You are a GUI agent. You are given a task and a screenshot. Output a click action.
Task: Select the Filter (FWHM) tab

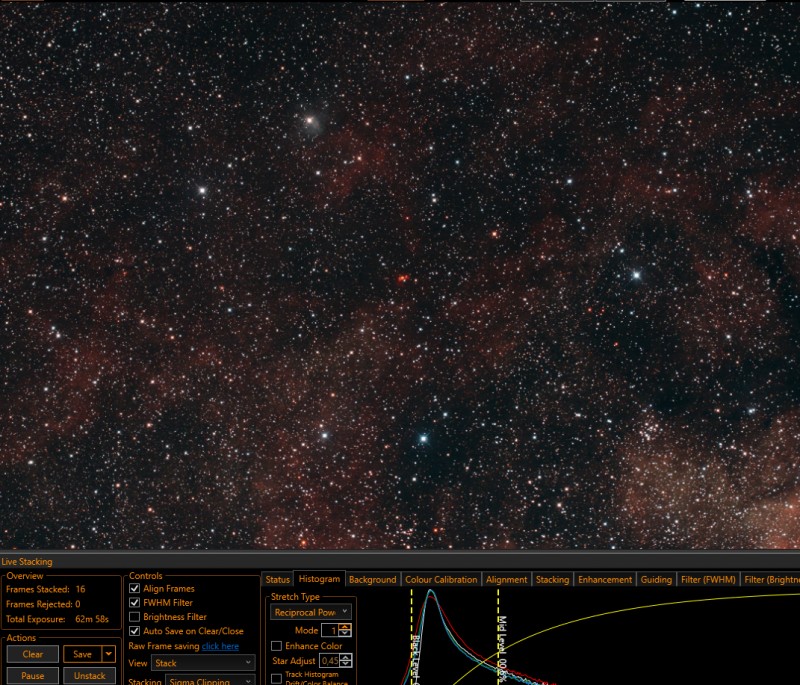tap(708, 579)
